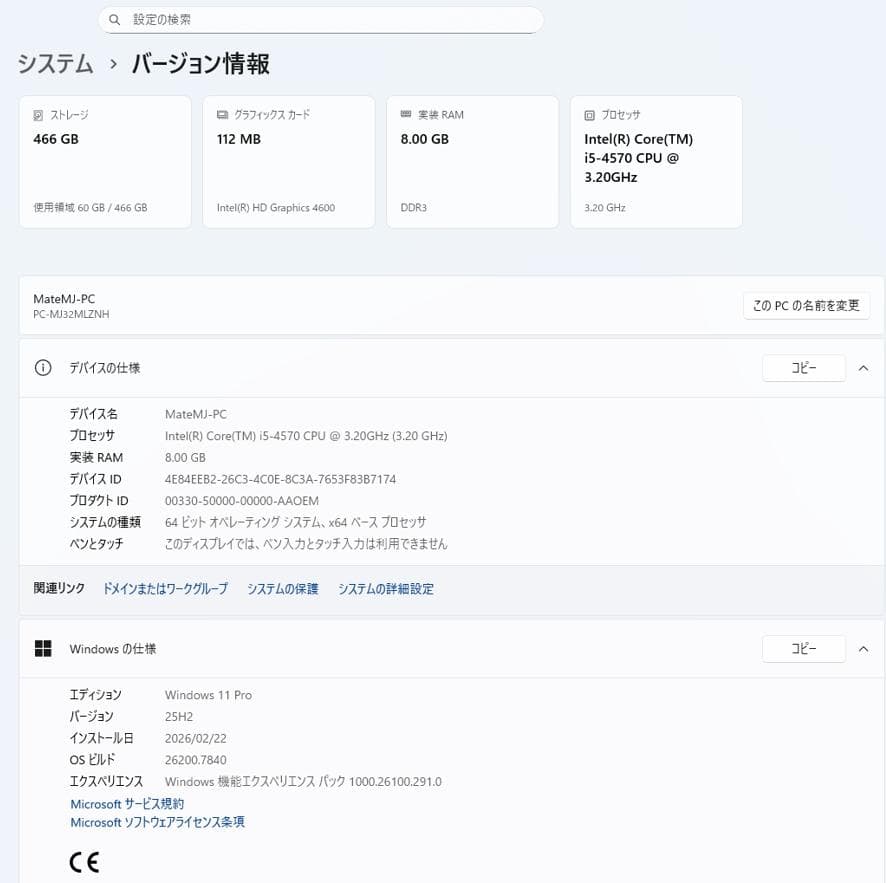Open the ストレージ 466 GB card
The image size is (886, 883).
[105, 162]
